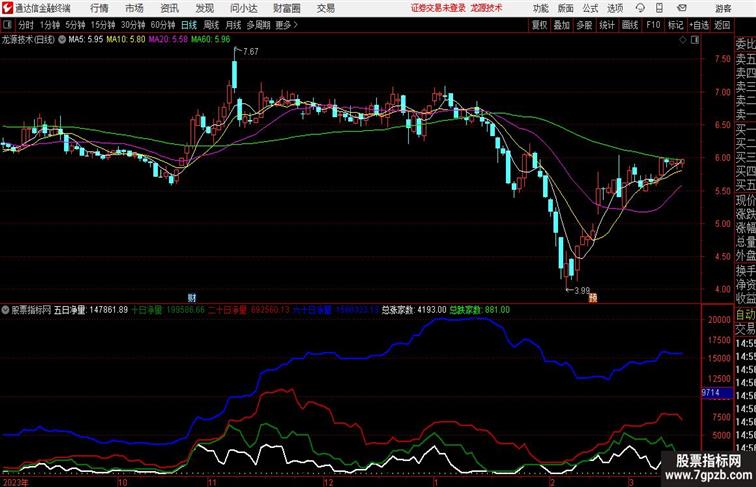The width and height of the screenshot is (756, 487).
Task: Switch to the 周线 weekly tab
Action: coord(211,25)
